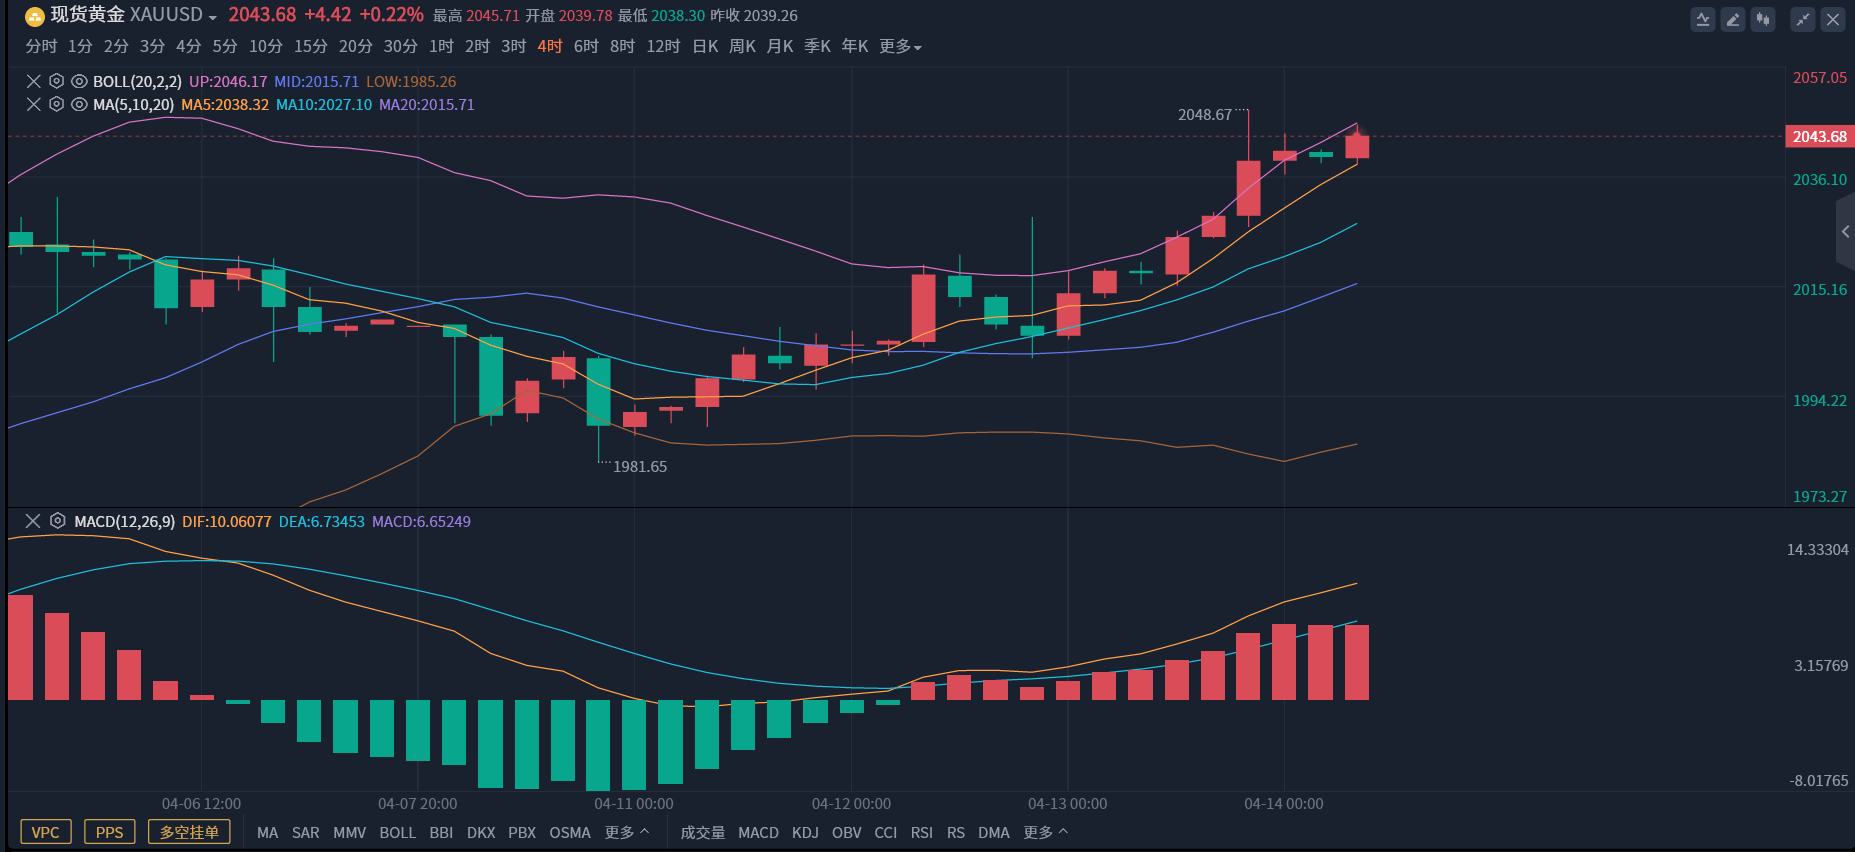Viewport: 1855px width, 852px height.
Task: Remove the MA indicator with its X
Action: click(x=33, y=104)
